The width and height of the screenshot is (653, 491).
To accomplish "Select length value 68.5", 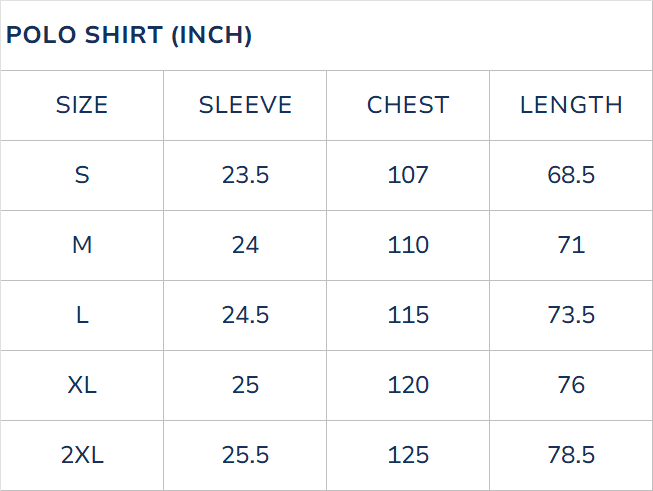I will (x=571, y=175).
